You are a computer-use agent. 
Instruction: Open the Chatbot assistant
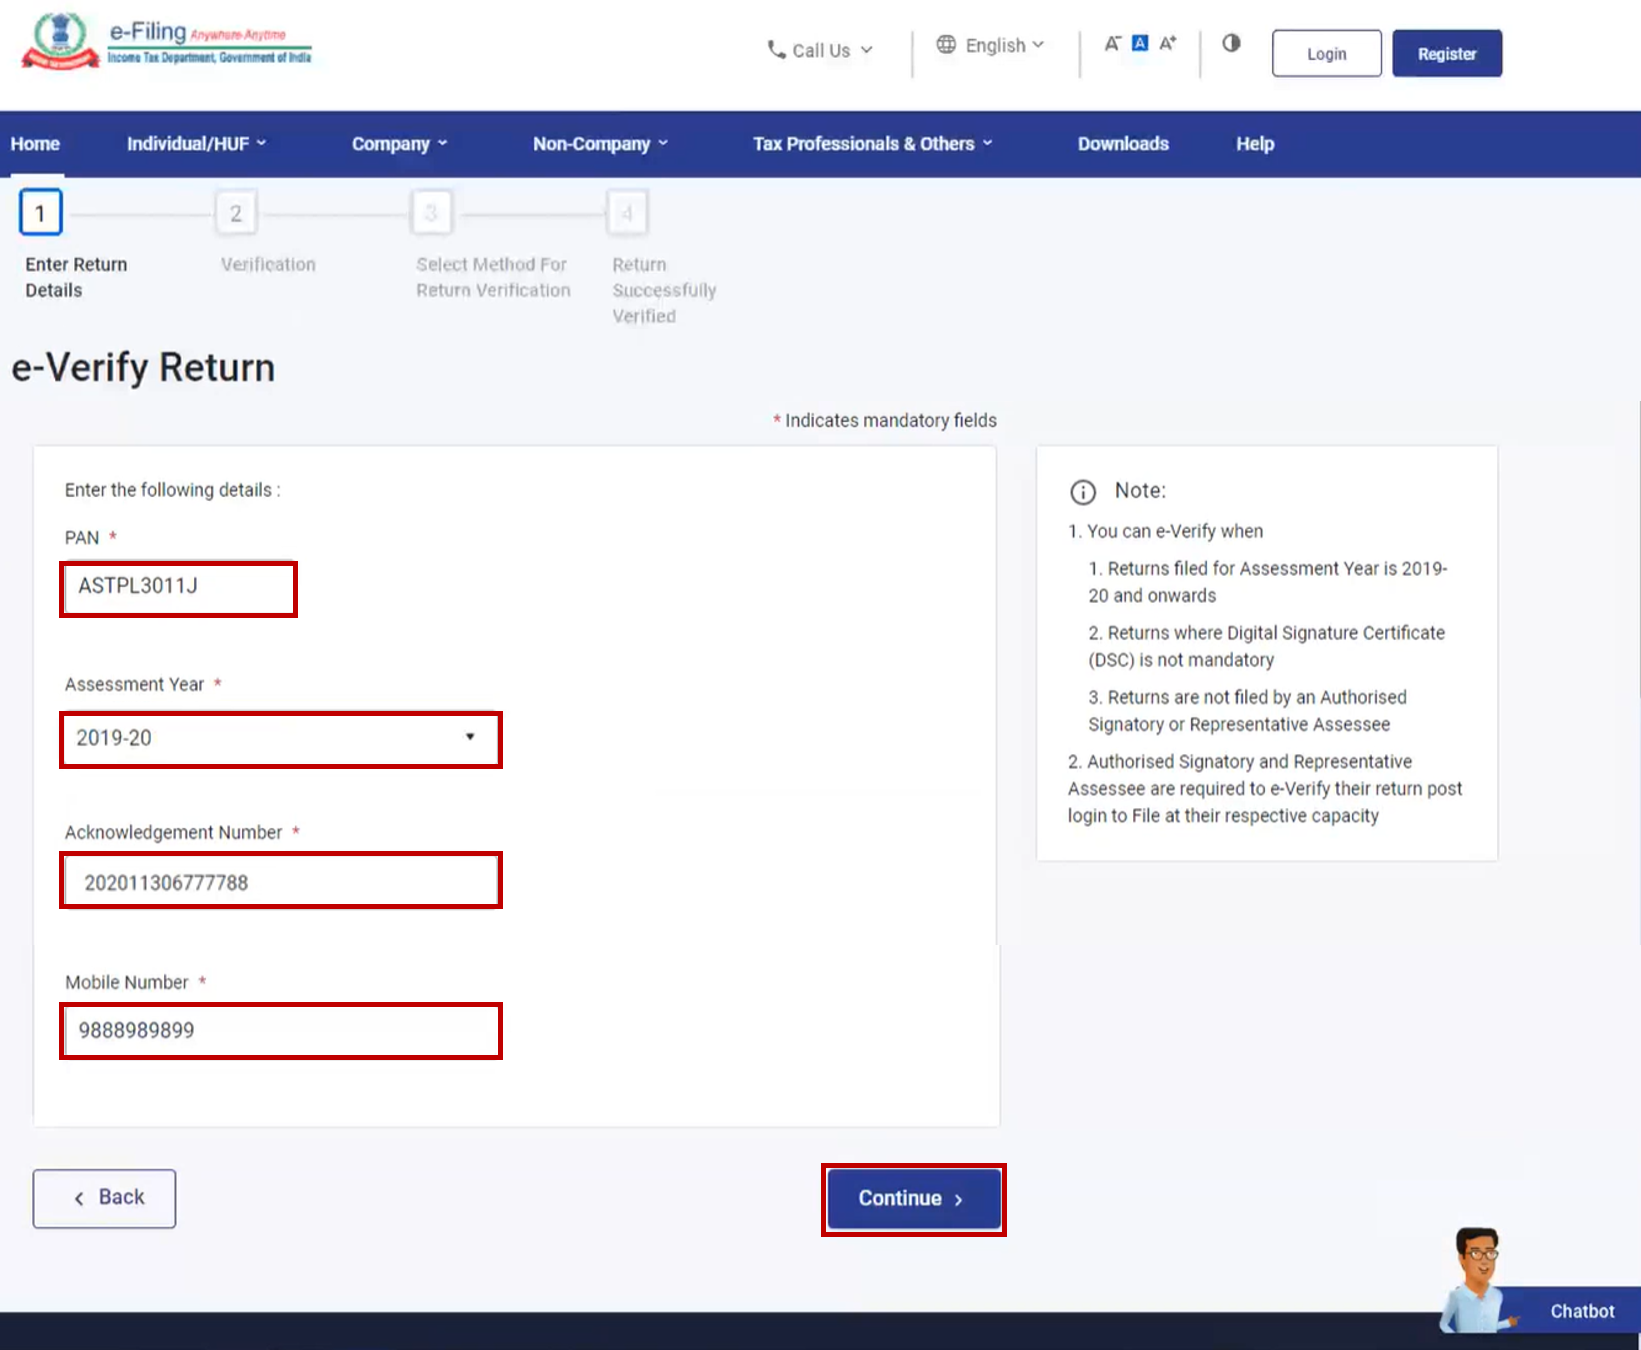click(1581, 1310)
